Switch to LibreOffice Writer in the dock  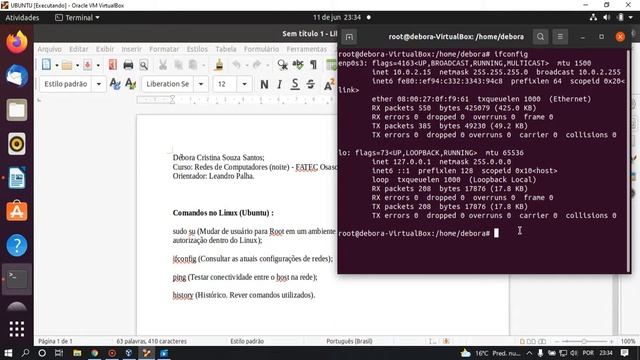tap(17, 178)
